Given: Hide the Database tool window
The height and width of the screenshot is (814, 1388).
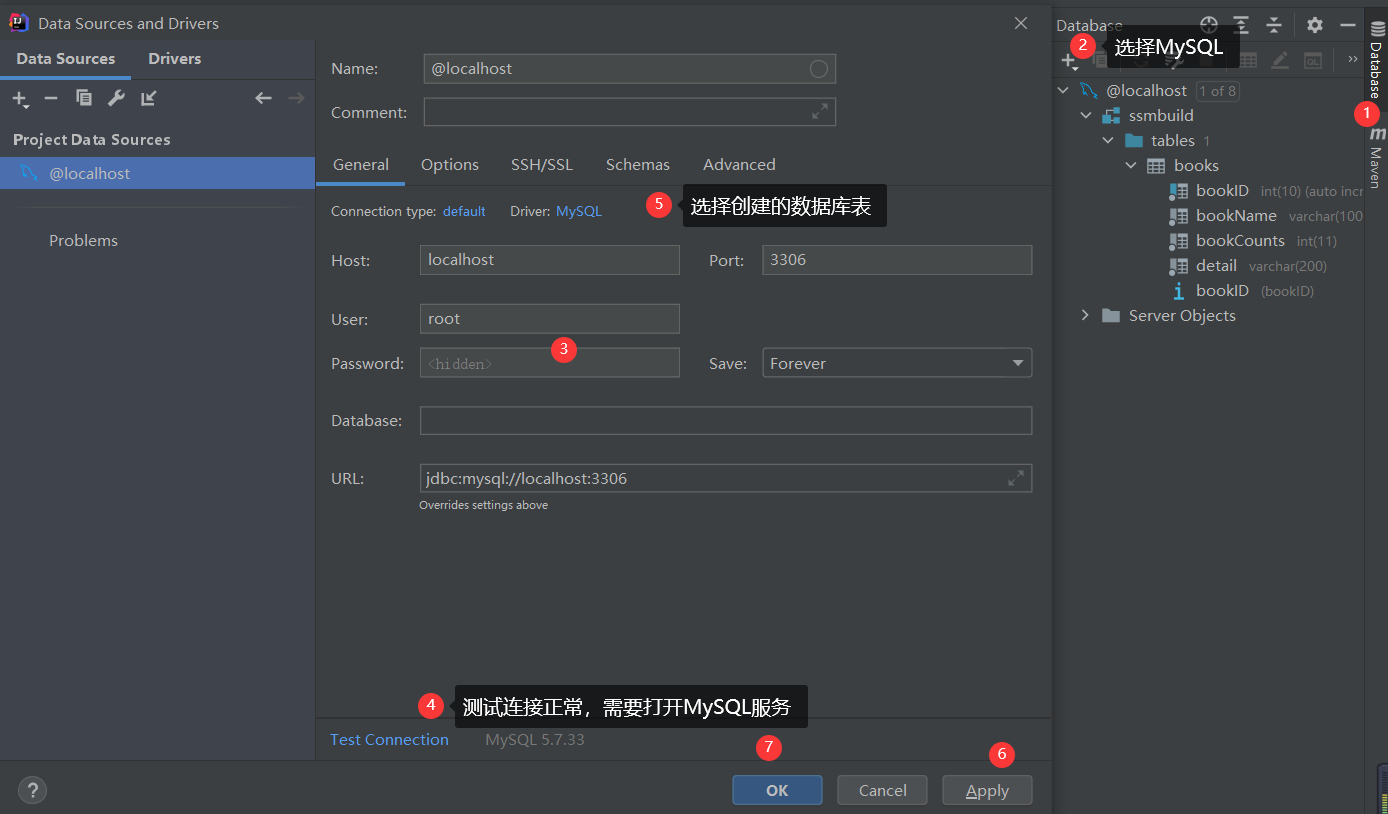Looking at the screenshot, I should coord(1348,25).
